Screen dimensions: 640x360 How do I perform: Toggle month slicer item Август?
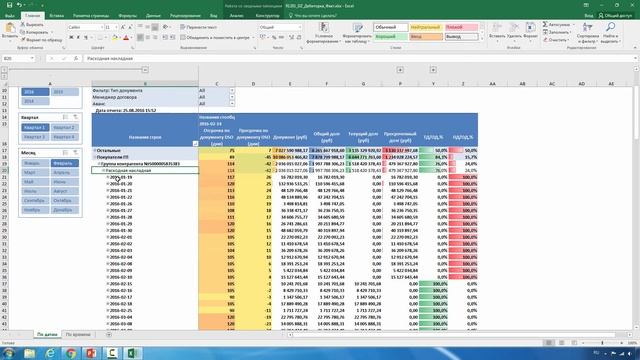pos(64,191)
